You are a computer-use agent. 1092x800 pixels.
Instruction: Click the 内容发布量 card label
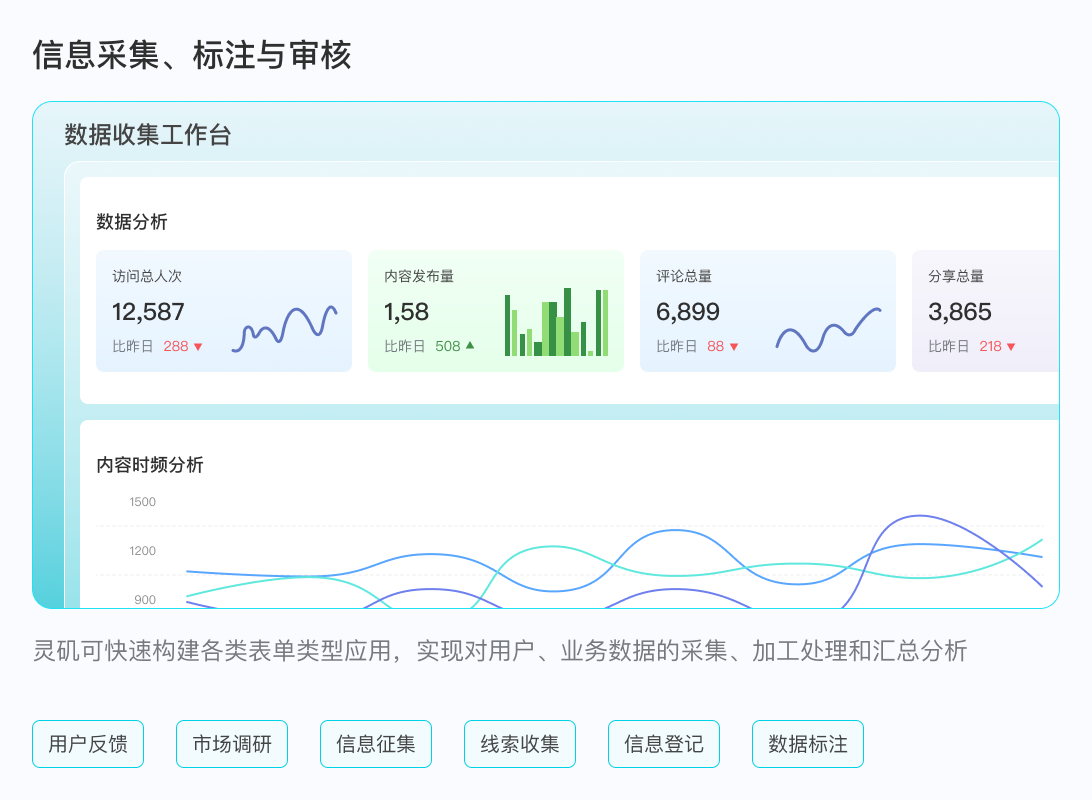419,276
